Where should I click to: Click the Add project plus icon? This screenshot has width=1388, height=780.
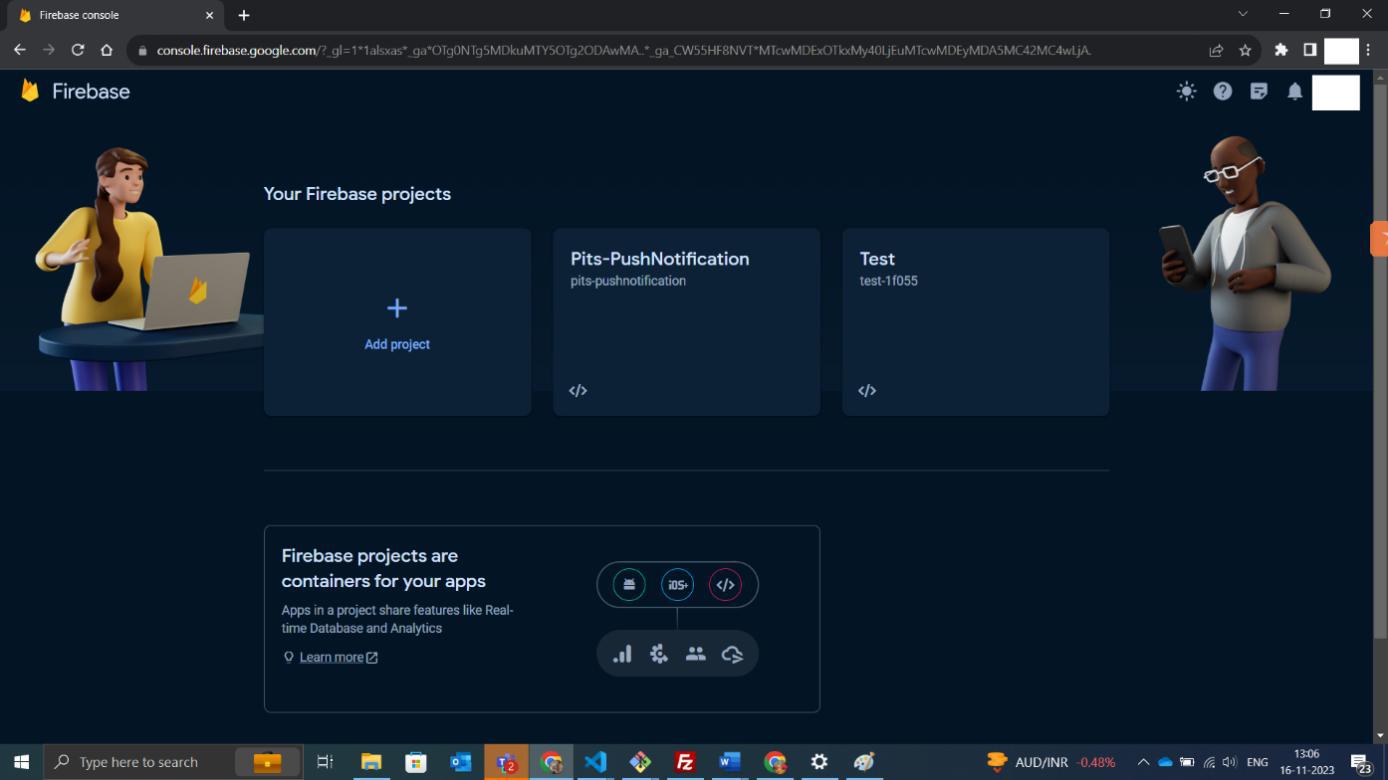[x=397, y=308]
